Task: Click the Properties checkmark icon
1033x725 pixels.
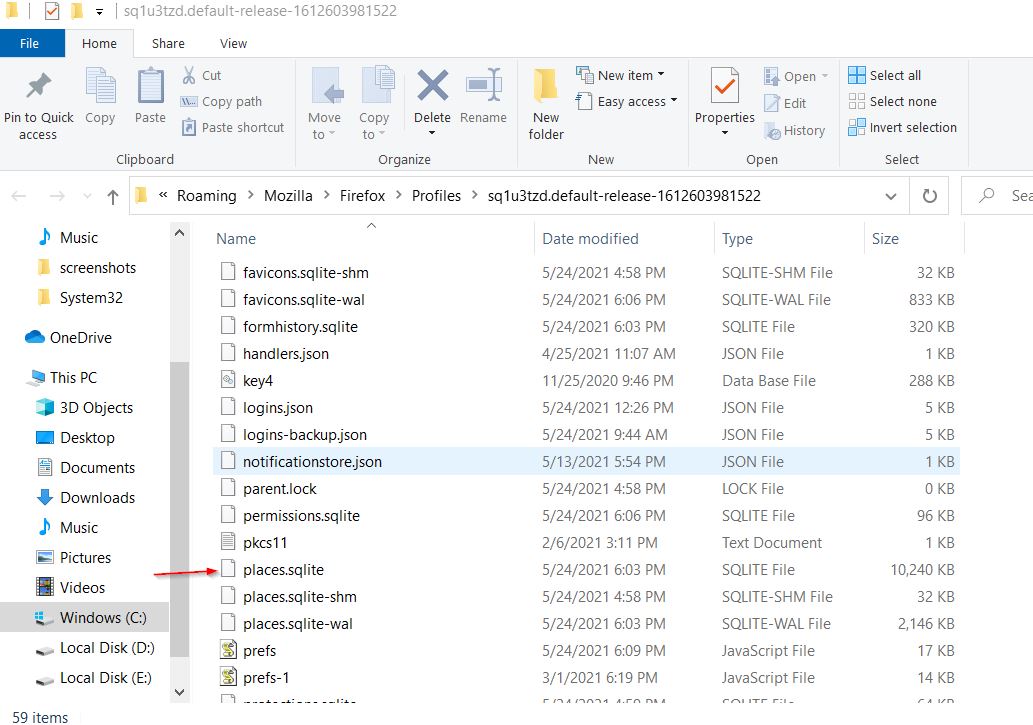Action: coord(725,86)
